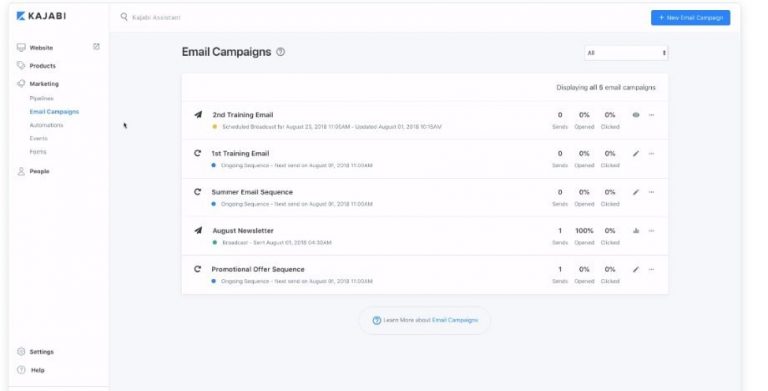Click scheduled broadcast status under 2nd Training Email
Viewport: 768px width, 391px height.
coord(332,127)
